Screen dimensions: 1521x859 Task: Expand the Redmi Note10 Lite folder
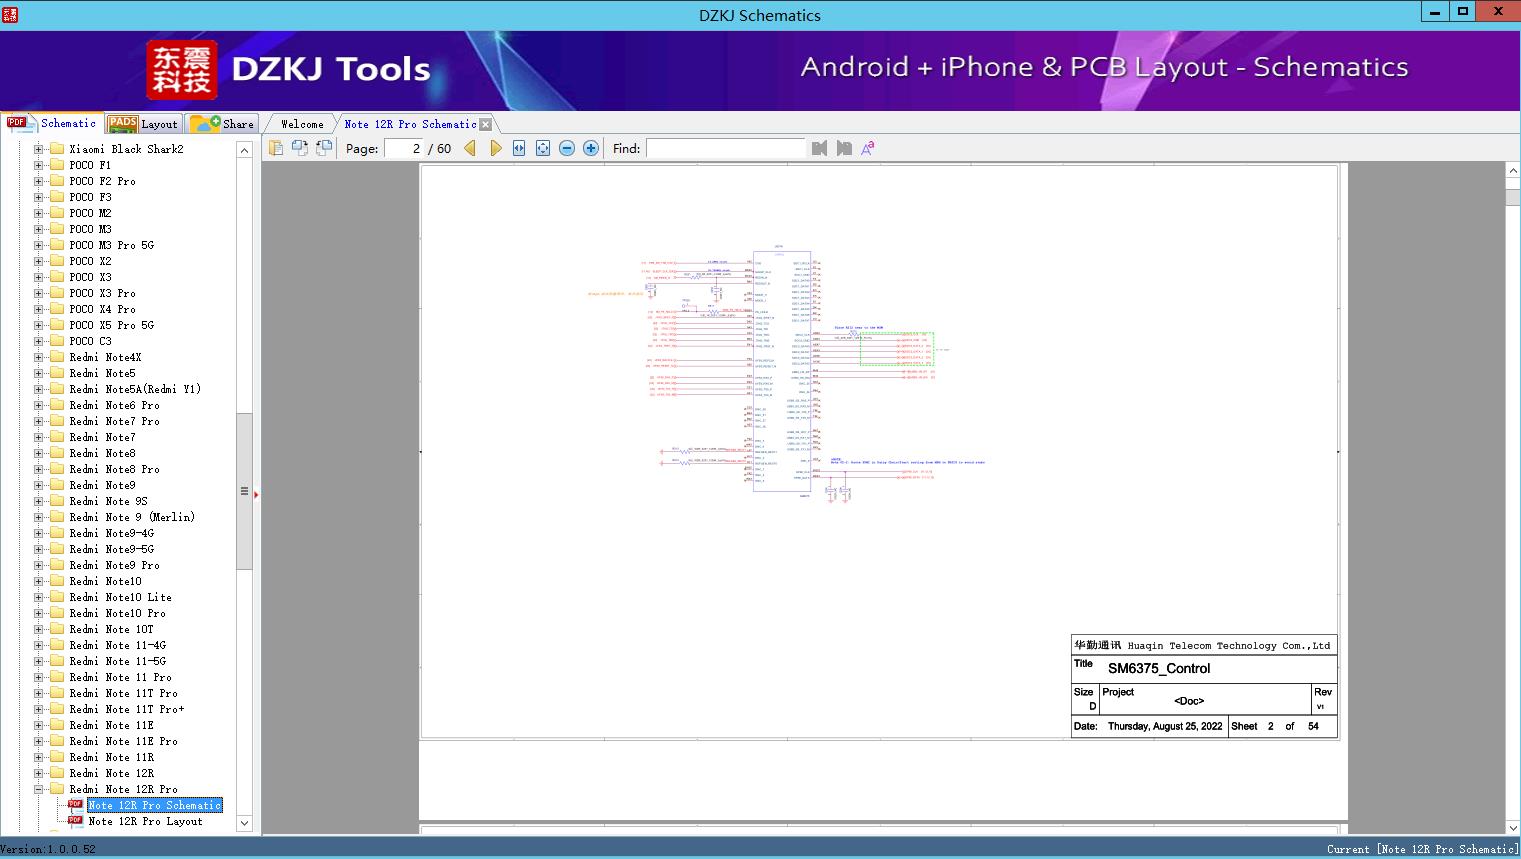[x=39, y=597]
